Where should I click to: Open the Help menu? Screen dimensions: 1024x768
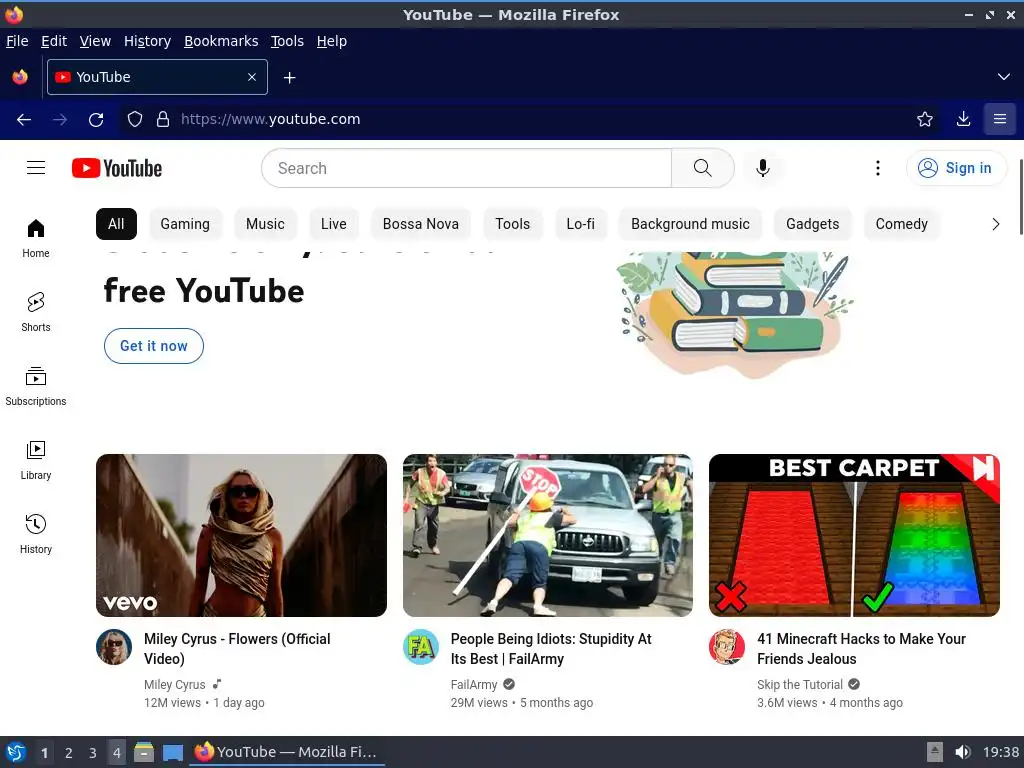(x=332, y=41)
